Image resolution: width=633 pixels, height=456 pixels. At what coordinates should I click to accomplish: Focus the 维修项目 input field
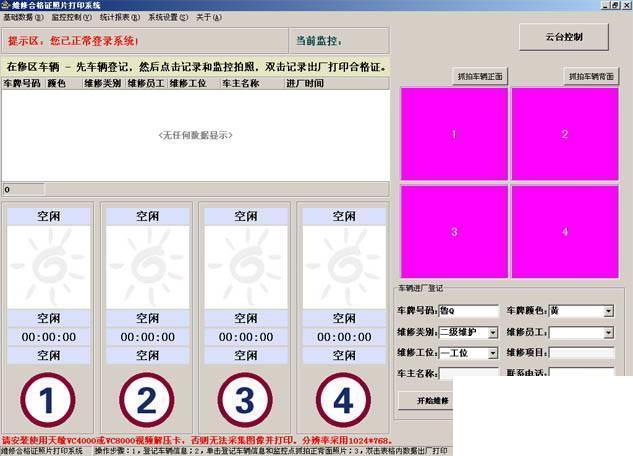click(x=581, y=353)
